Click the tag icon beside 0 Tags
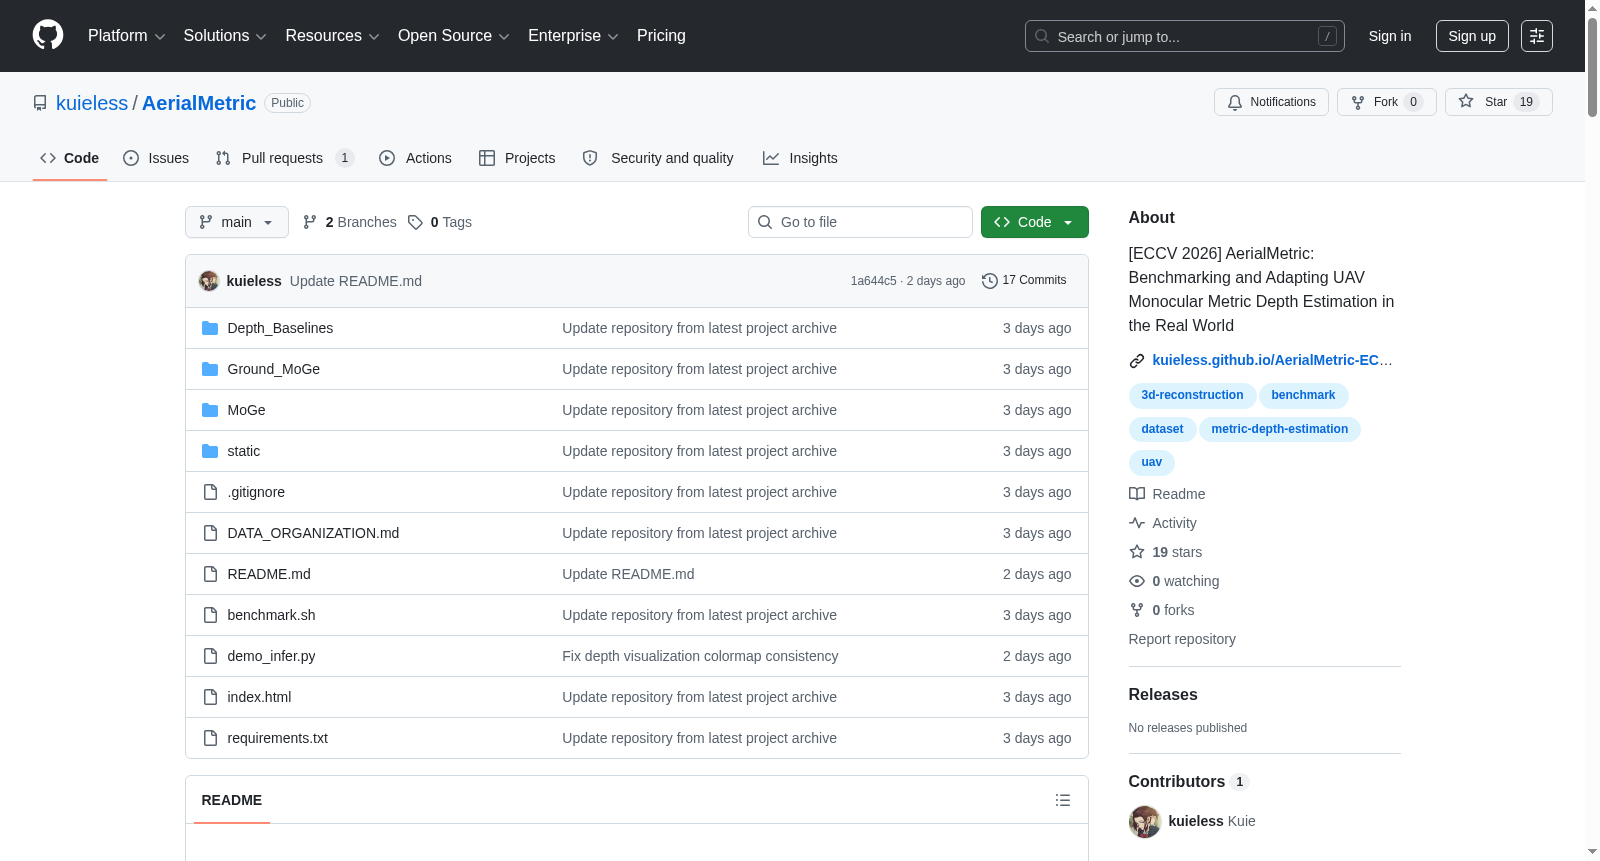This screenshot has width=1600, height=861. [415, 222]
